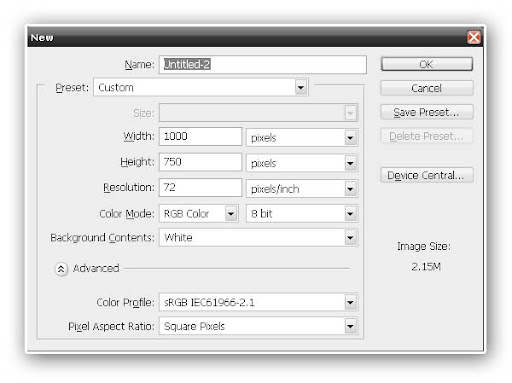The width and height of the screenshot is (512, 383).
Task: Open the pixels/inch resolution units dropdown
Action: (302, 189)
